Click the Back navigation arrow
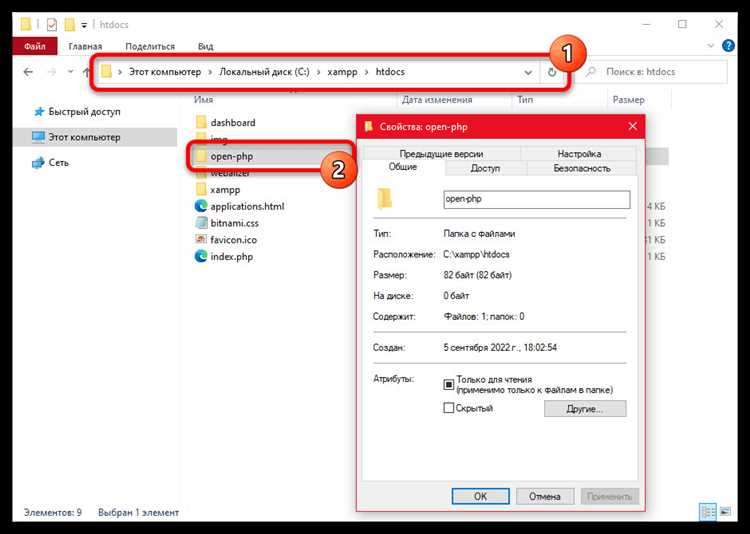Image resolution: width=750 pixels, height=534 pixels. point(28,72)
